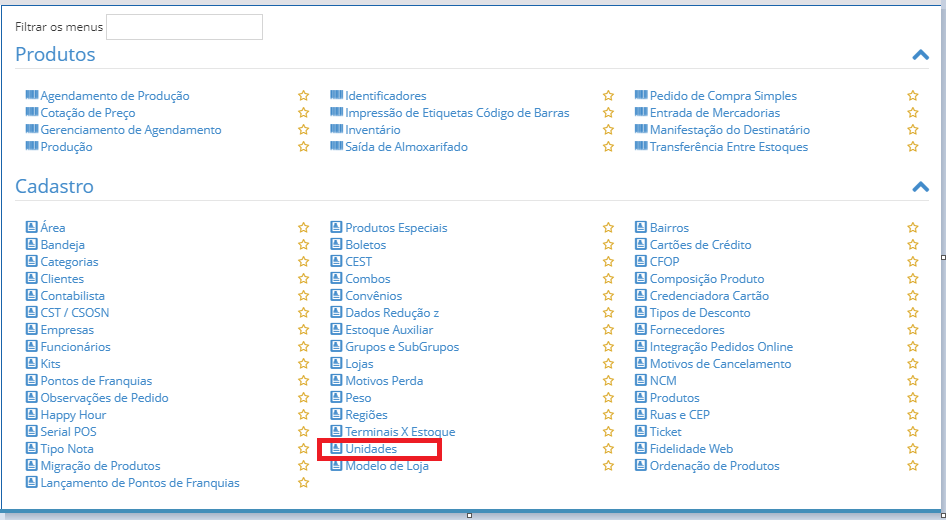Collapse the Cadastro section chevron
The image size is (946, 520).
tap(920, 186)
